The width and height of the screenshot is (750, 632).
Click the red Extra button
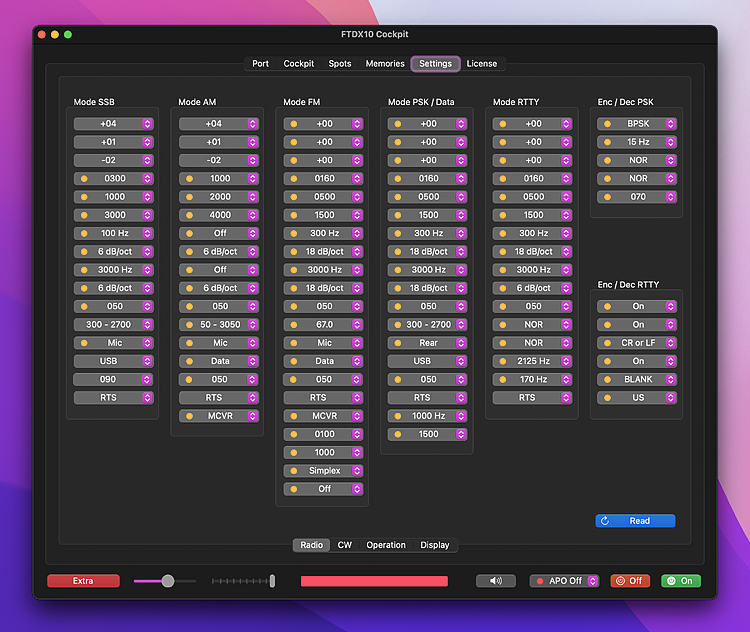83,581
